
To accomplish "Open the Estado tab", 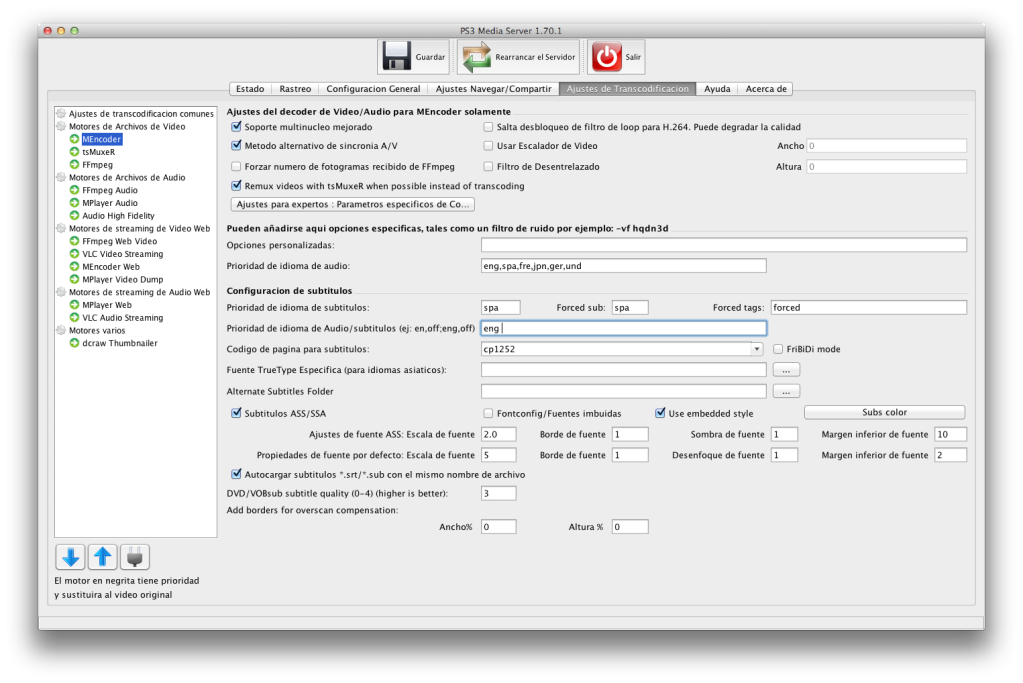I will point(250,89).
